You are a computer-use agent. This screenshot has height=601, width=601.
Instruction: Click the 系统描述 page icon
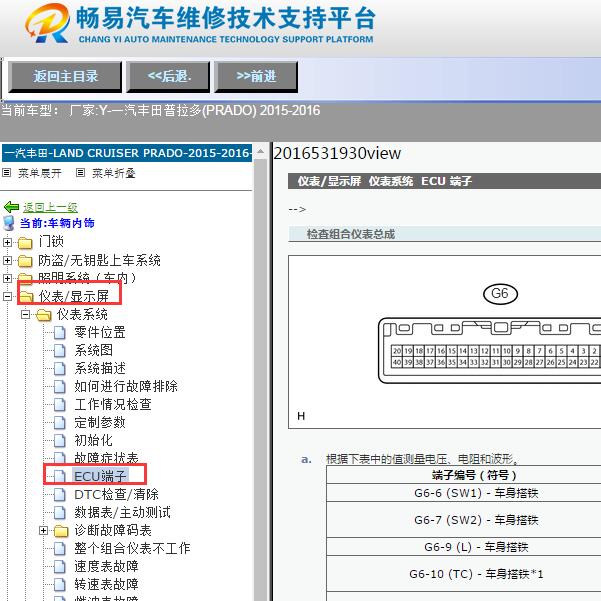59,369
